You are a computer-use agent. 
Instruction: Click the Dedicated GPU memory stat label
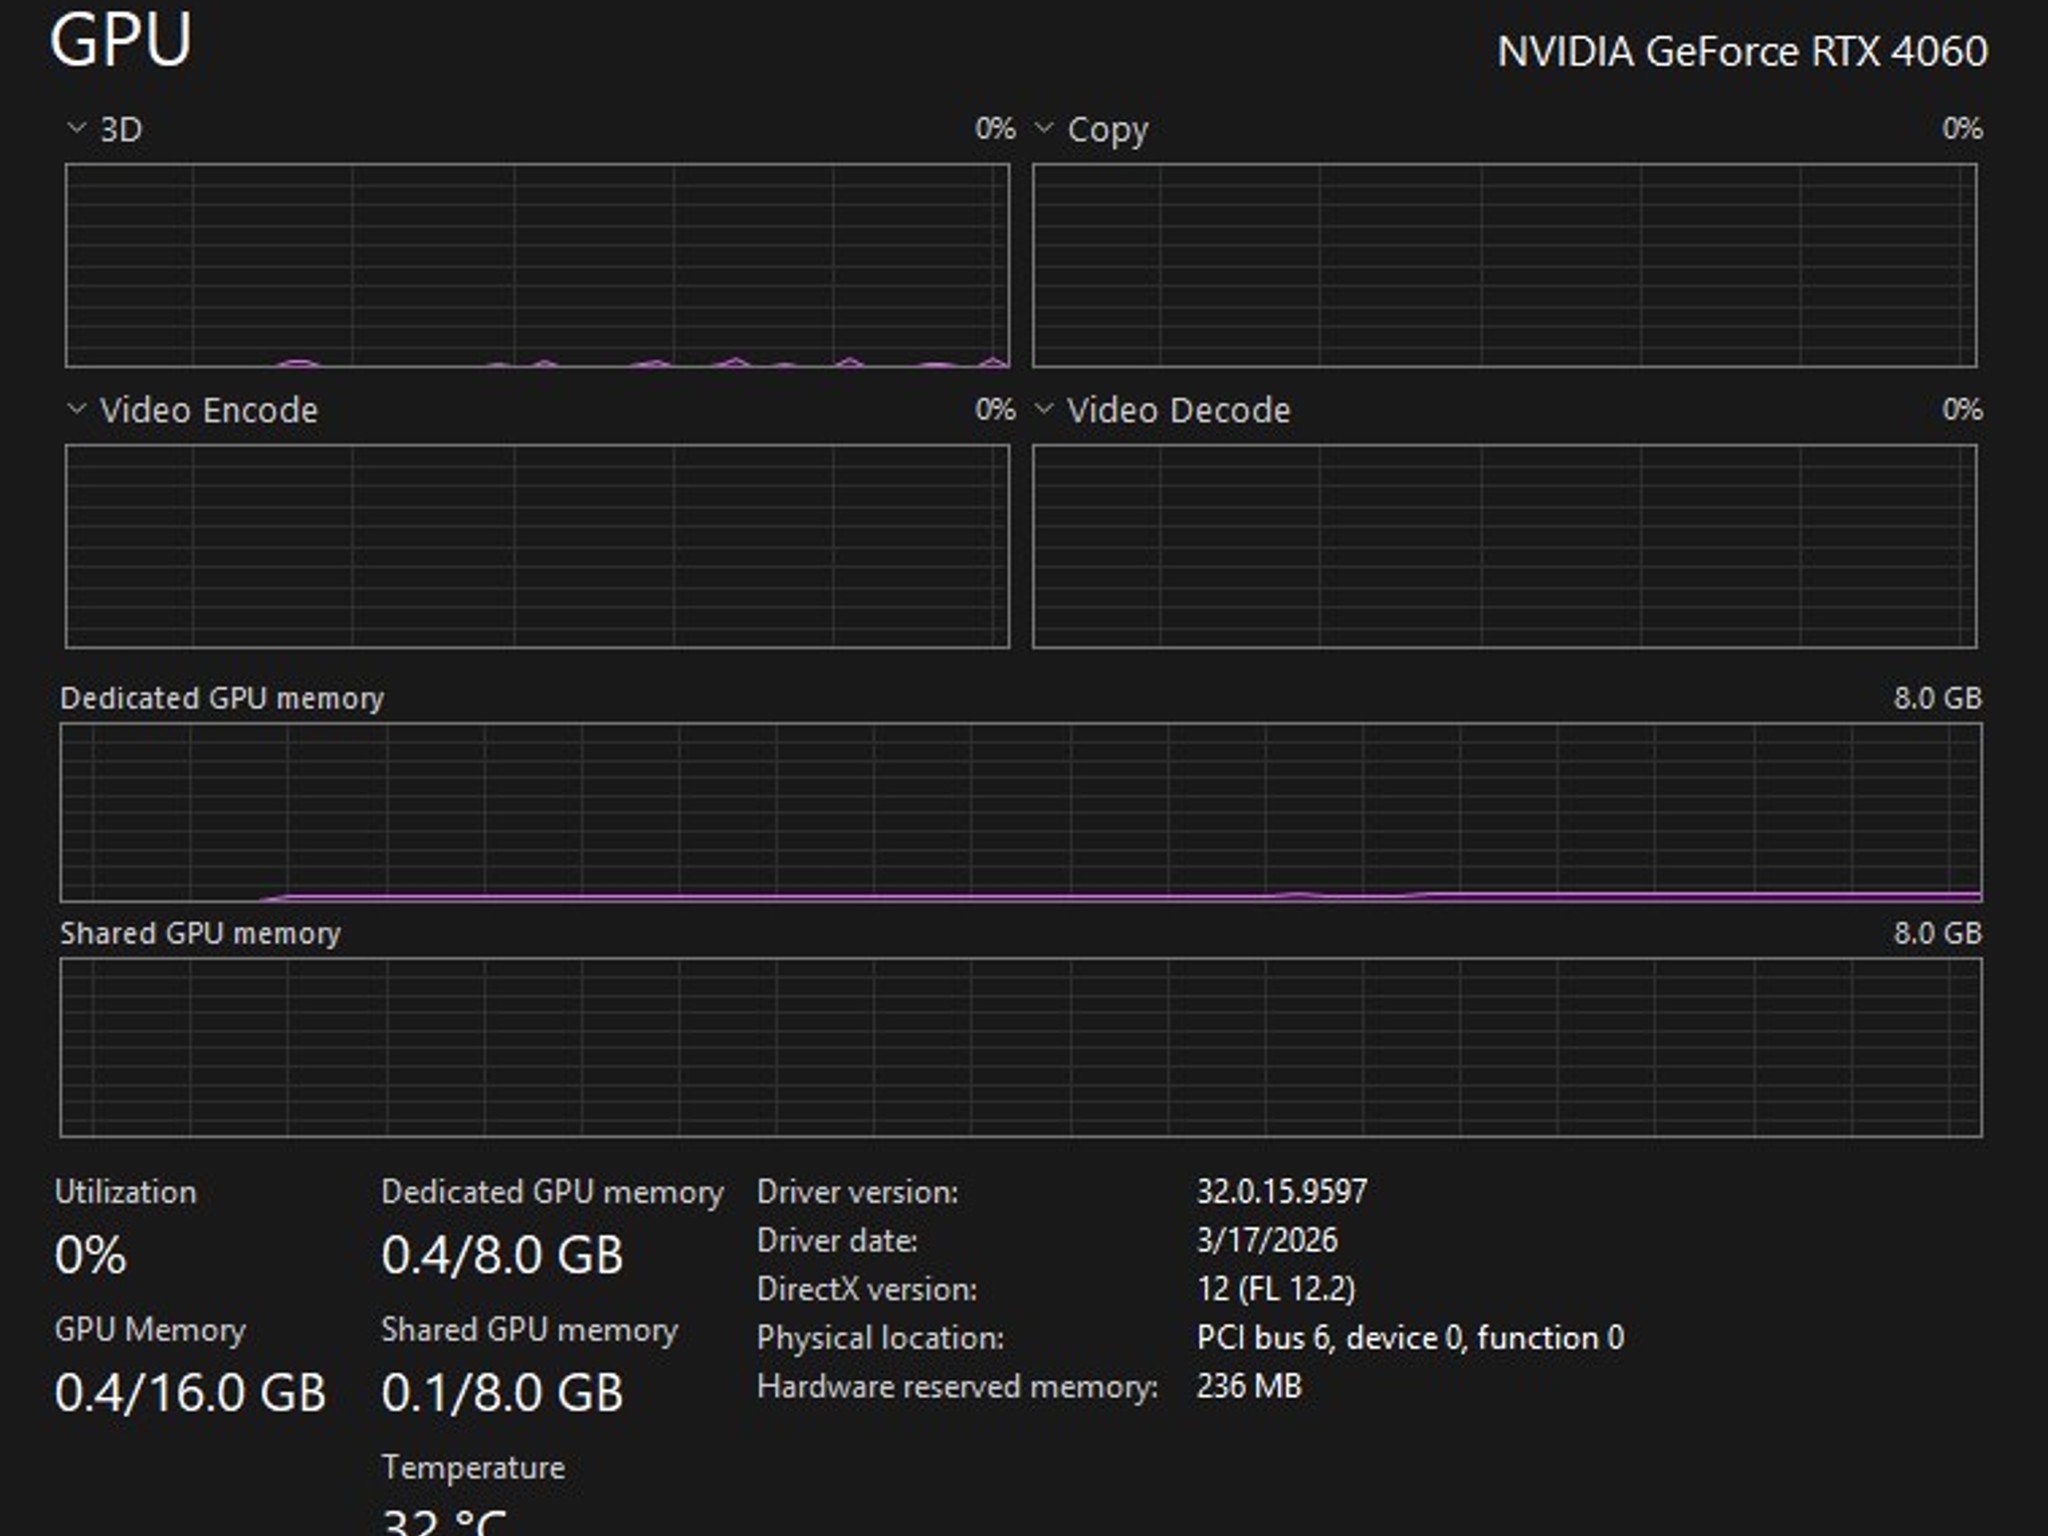pos(552,1192)
